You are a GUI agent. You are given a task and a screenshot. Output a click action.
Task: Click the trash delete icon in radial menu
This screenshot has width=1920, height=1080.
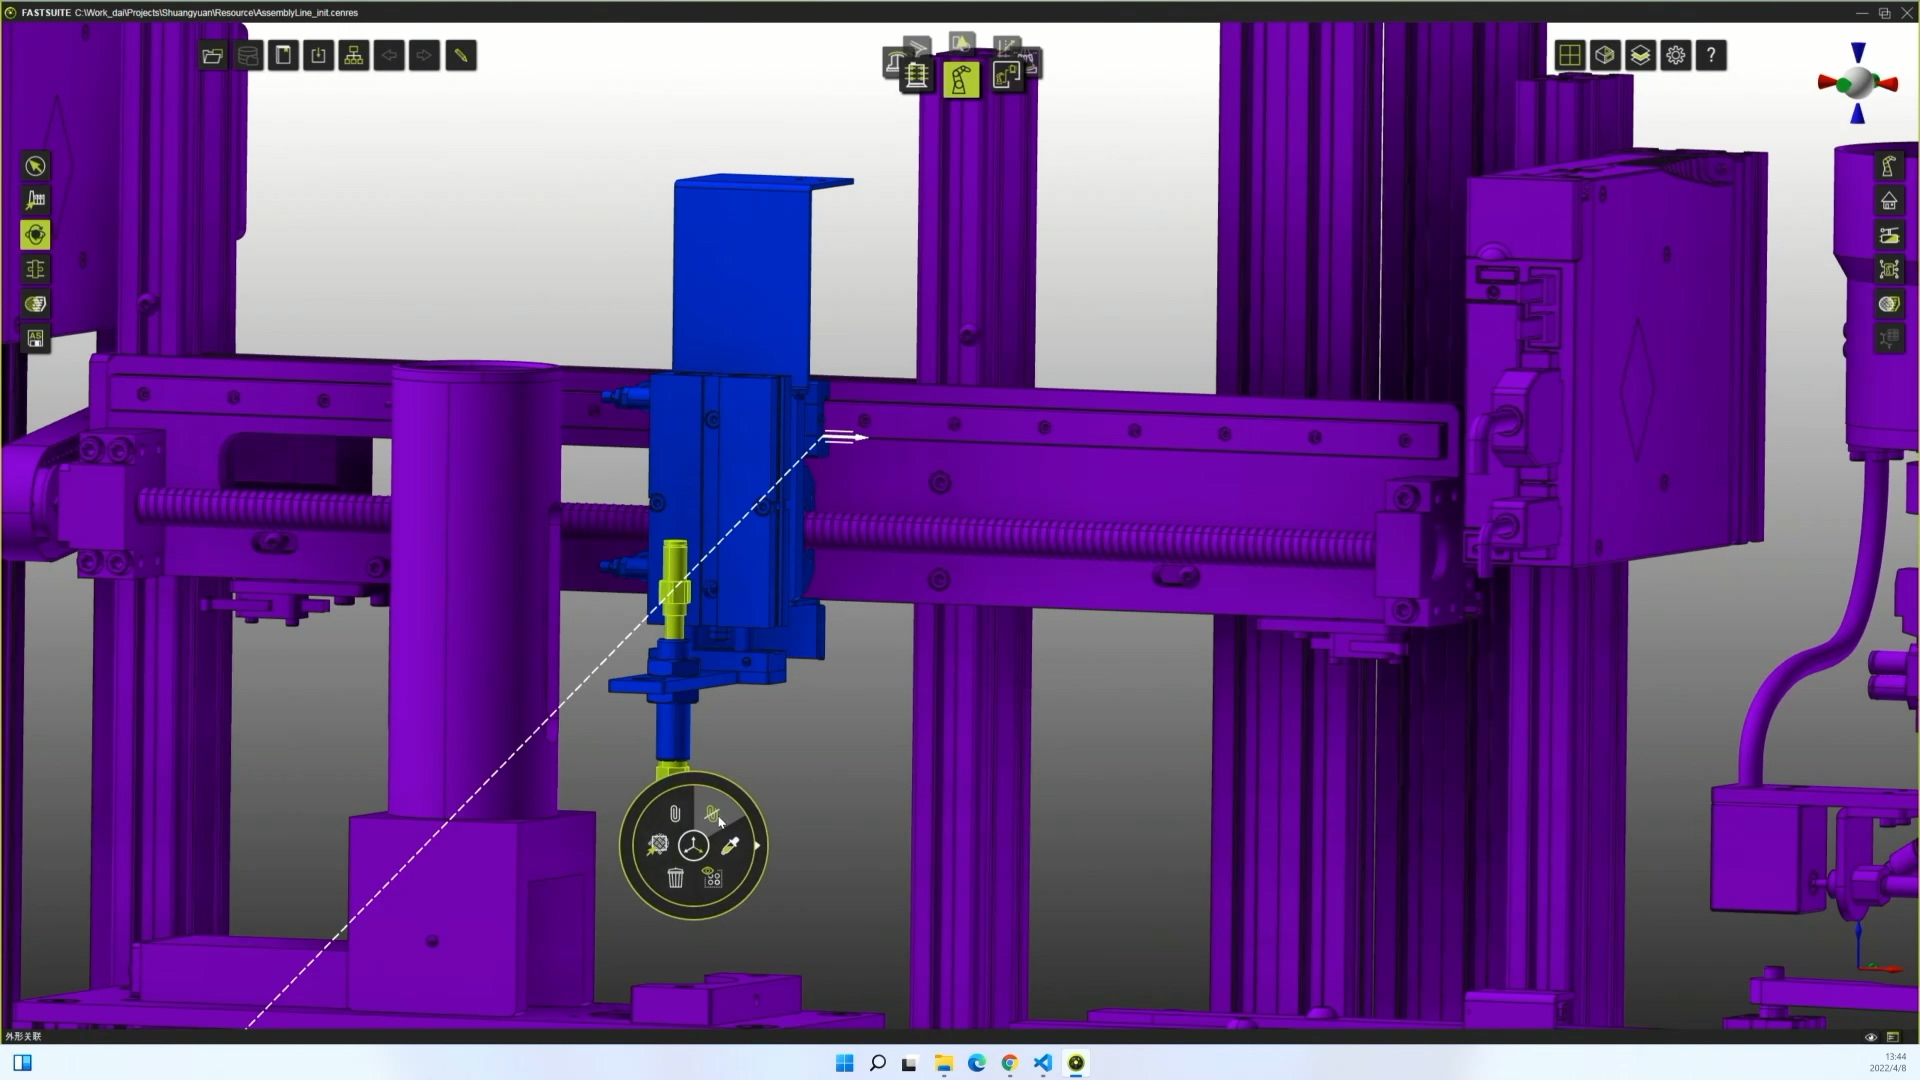tap(675, 878)
